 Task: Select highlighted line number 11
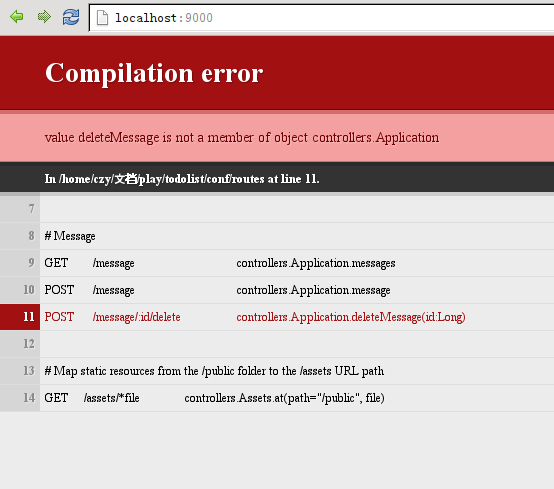(29, 317)
